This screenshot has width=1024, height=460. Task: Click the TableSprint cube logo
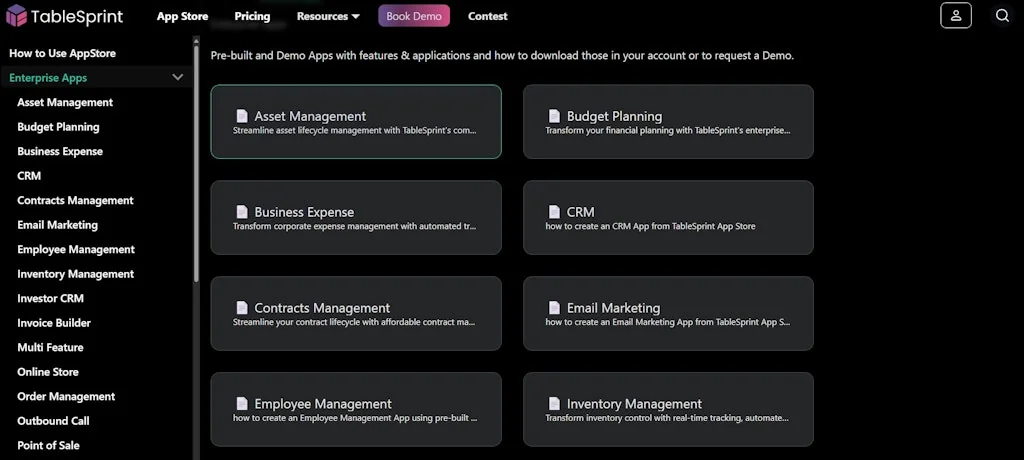click(17, 16)
